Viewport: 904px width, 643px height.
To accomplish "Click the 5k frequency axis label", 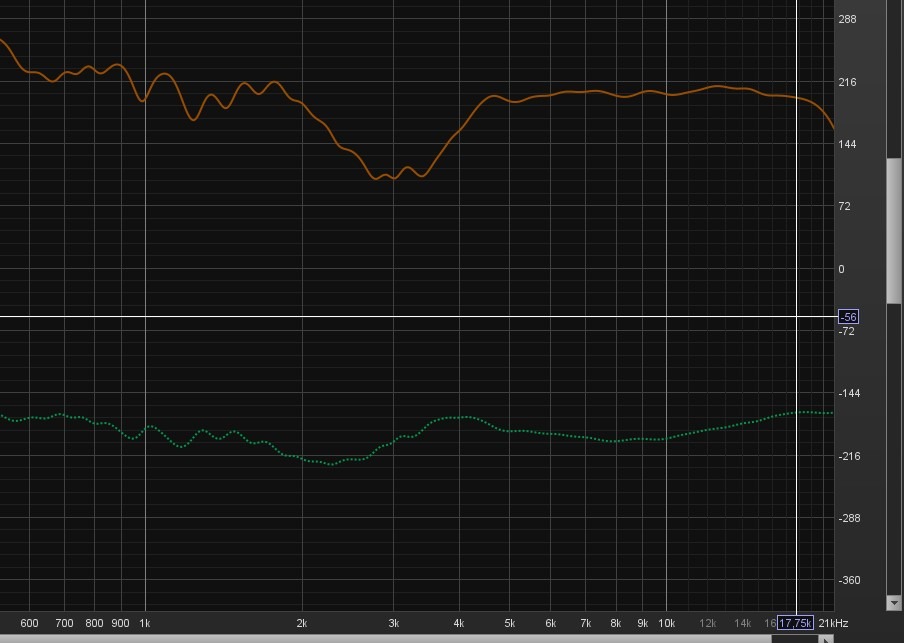I will (510, 623).
